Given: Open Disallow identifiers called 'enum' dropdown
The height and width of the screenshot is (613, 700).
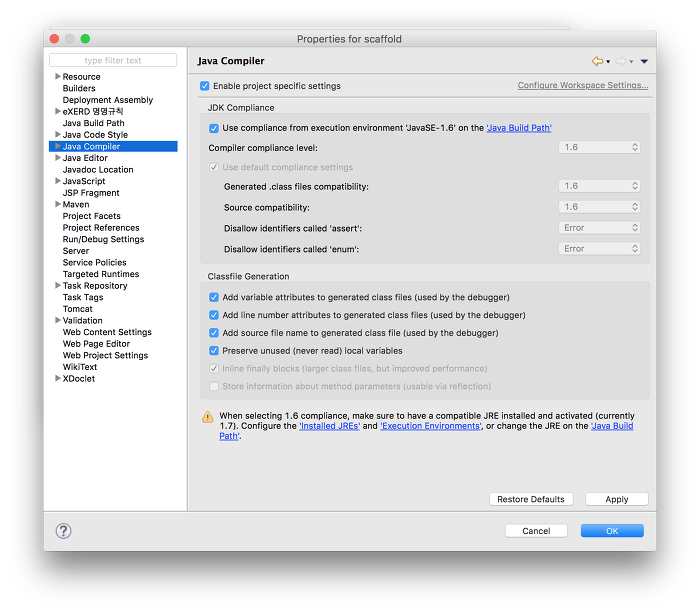Looking at the screenshot, I should [x=599, y=249].
